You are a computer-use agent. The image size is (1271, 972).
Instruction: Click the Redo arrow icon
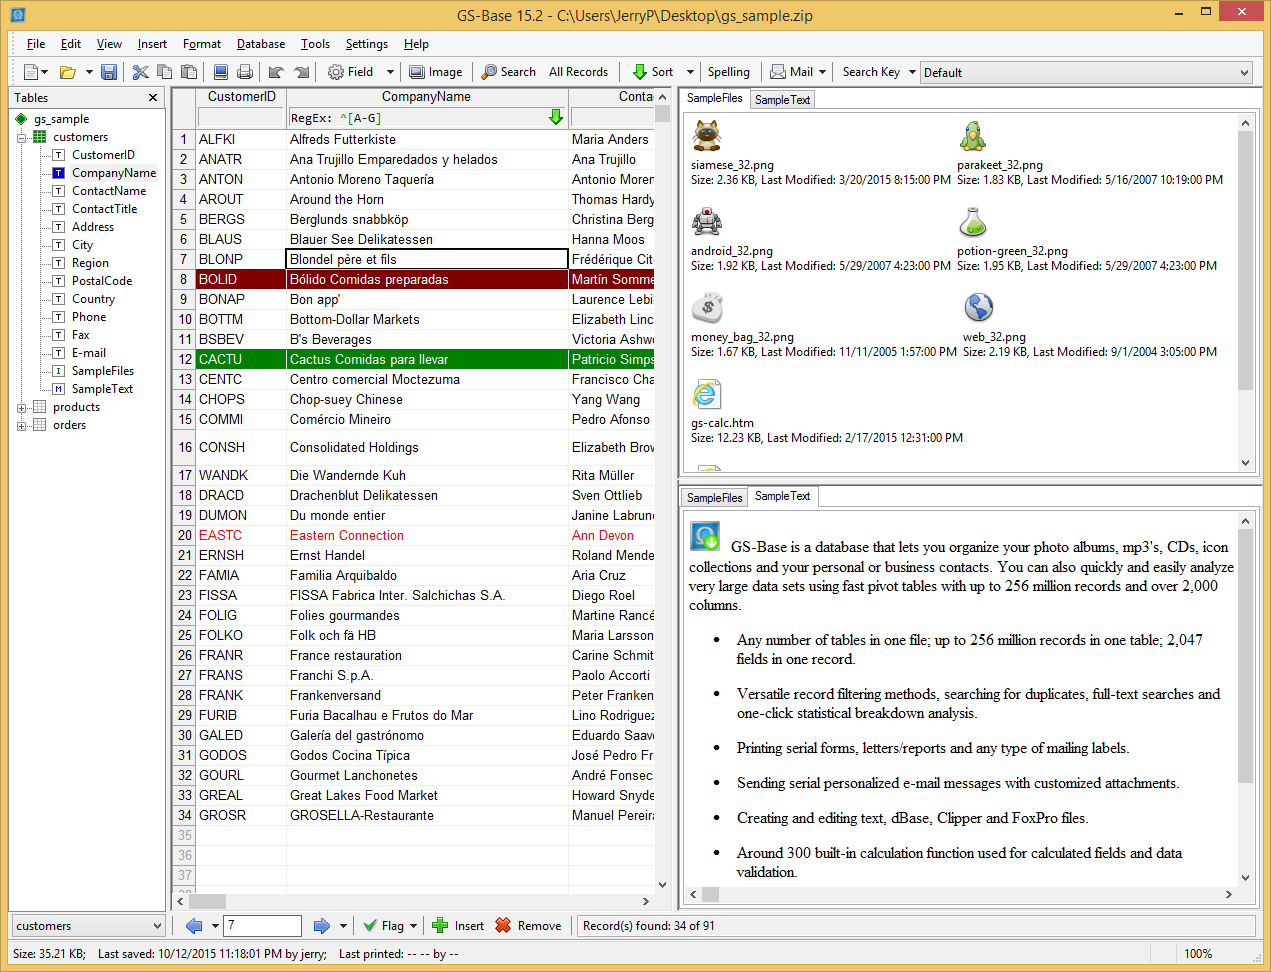(301, 72)
